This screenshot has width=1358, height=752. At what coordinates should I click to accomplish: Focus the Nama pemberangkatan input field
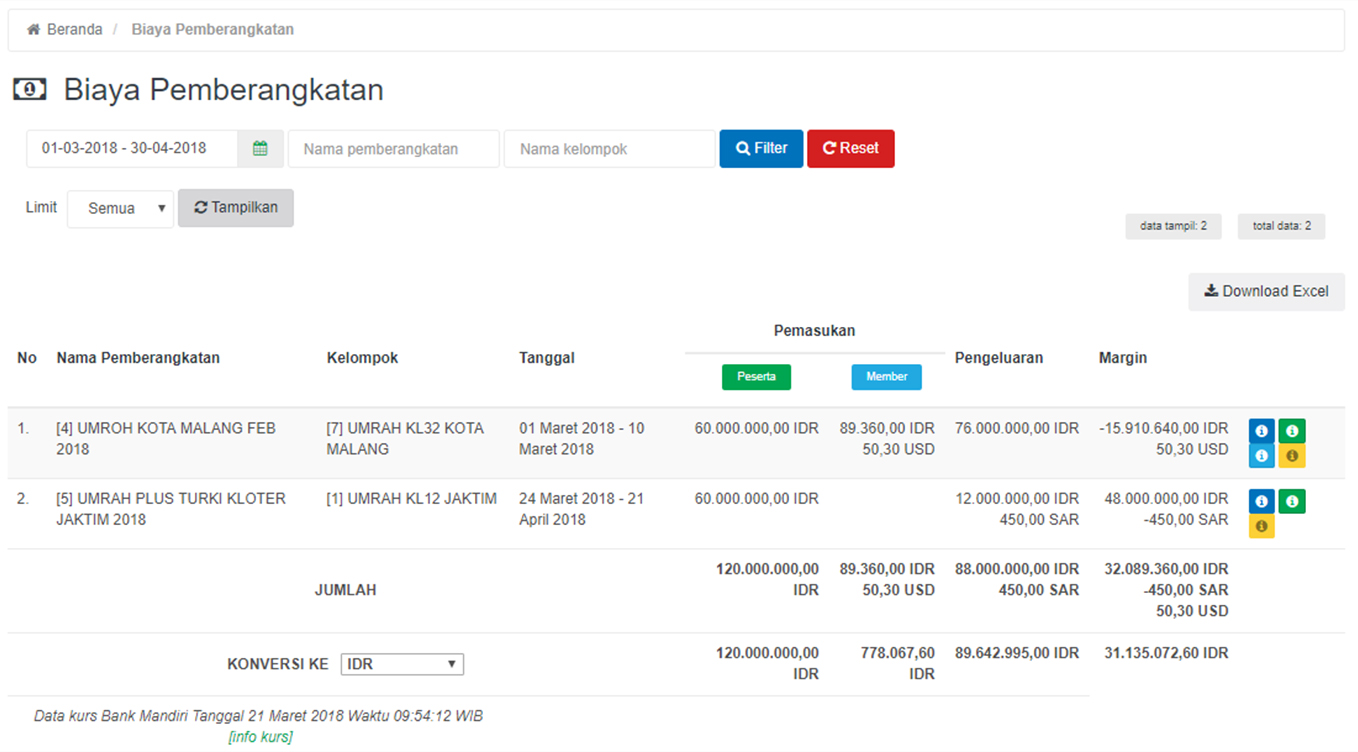pos(393,149)
